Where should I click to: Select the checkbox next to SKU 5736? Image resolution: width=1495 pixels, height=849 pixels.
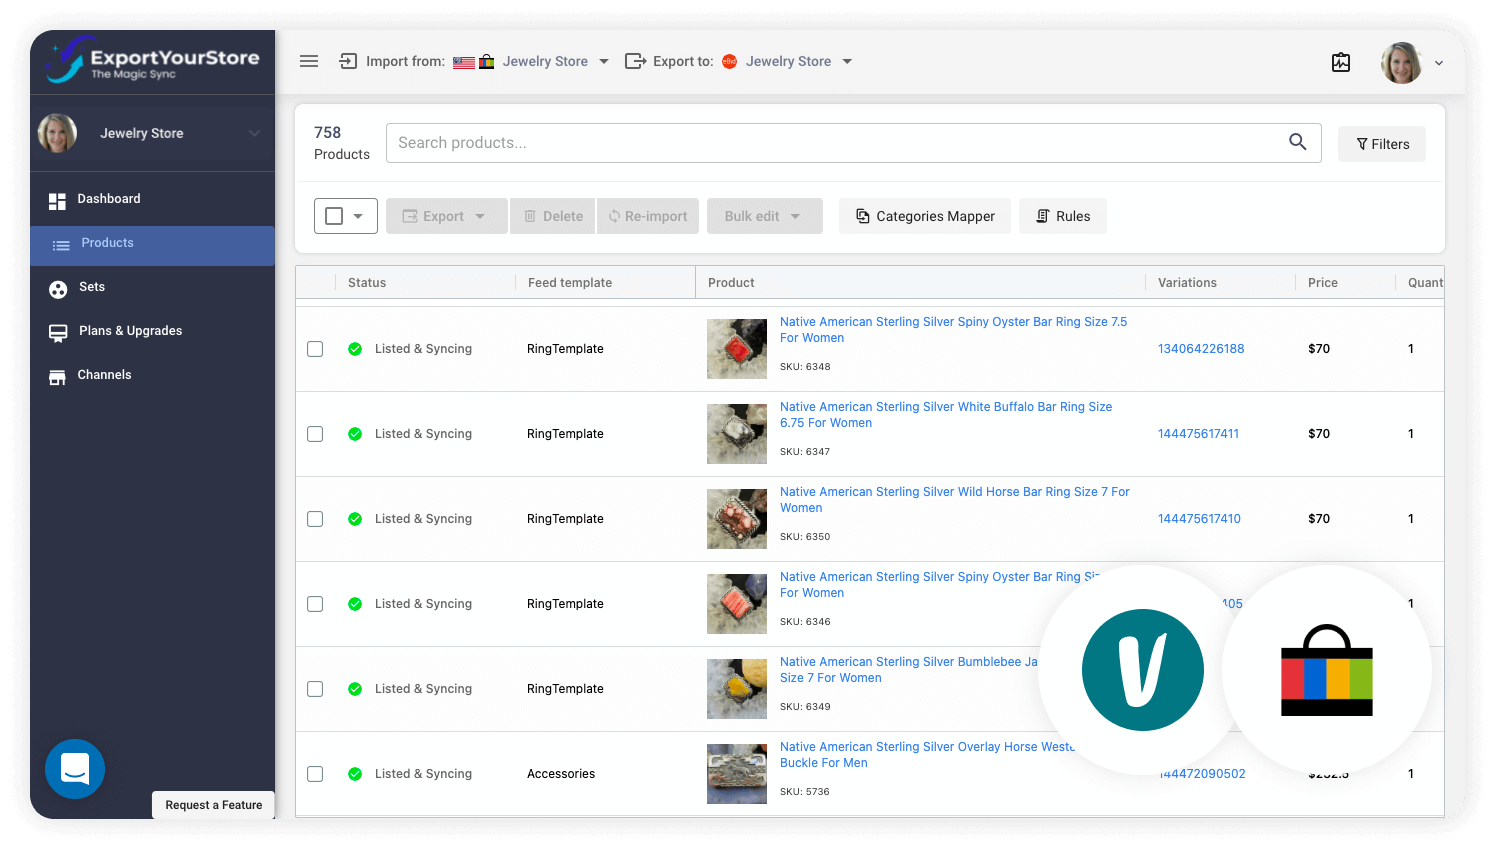pos(315,773)
